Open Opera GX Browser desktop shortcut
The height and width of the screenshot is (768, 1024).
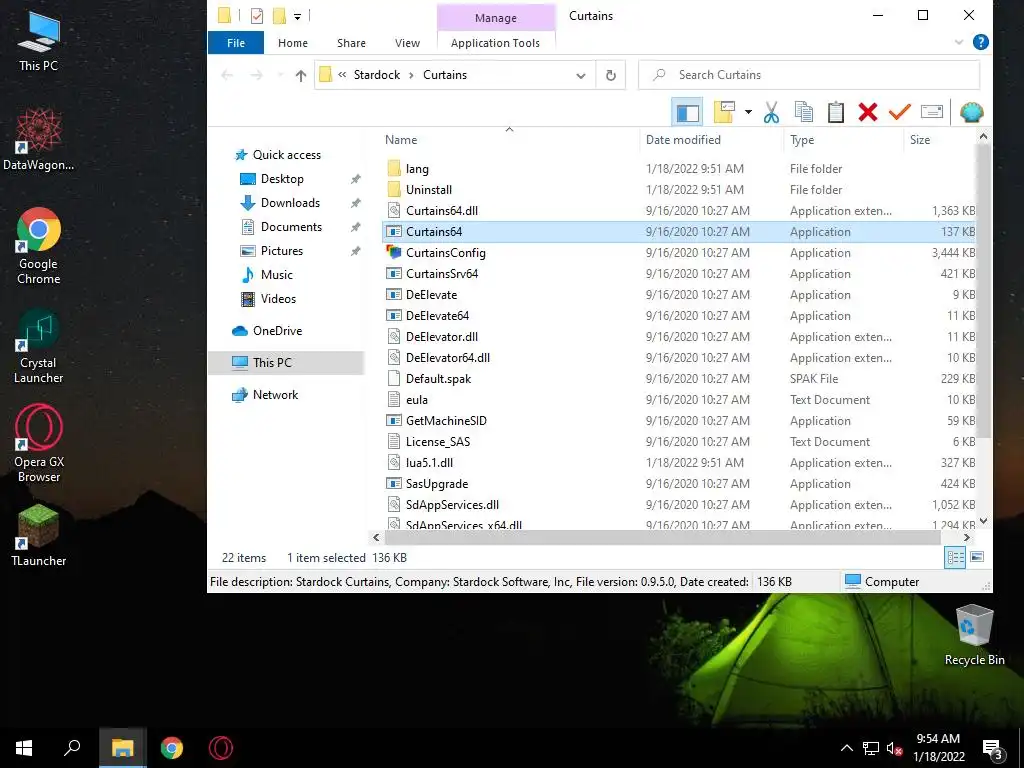[x=39, y=444]
